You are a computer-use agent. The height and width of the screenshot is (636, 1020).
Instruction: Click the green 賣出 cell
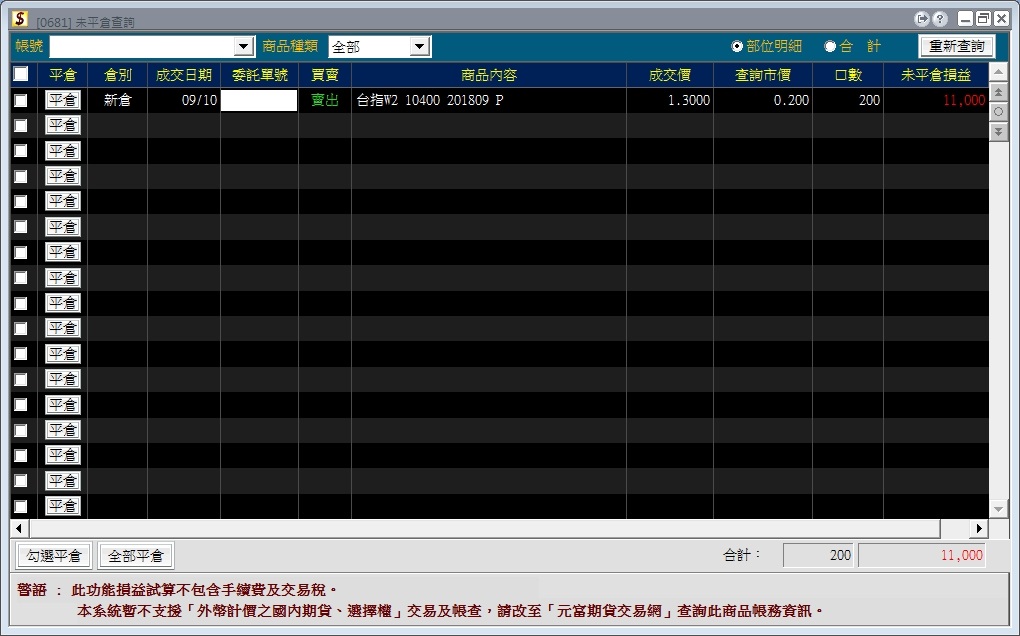pyautogui.click(x=325, y=100)
